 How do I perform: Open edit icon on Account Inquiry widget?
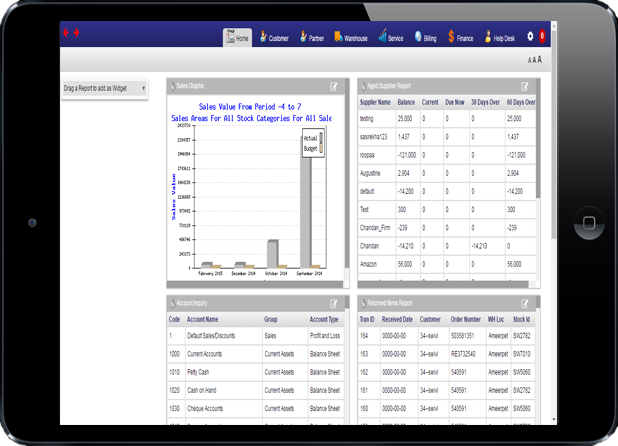(334, 303)
